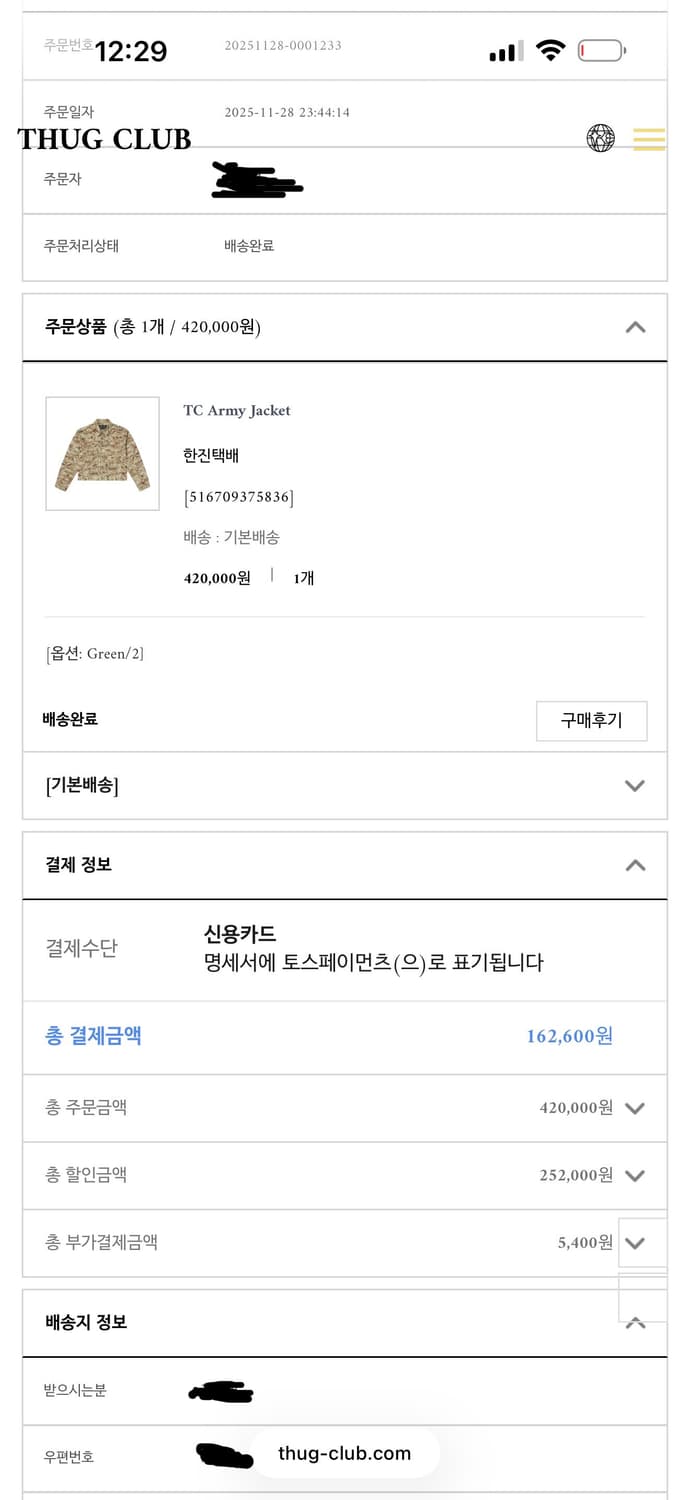Image resolution: width=690 pixels, height=1500 pixels.
Task: Tap the TC Army Jacket product thumbnail
Action: point(102,454)
